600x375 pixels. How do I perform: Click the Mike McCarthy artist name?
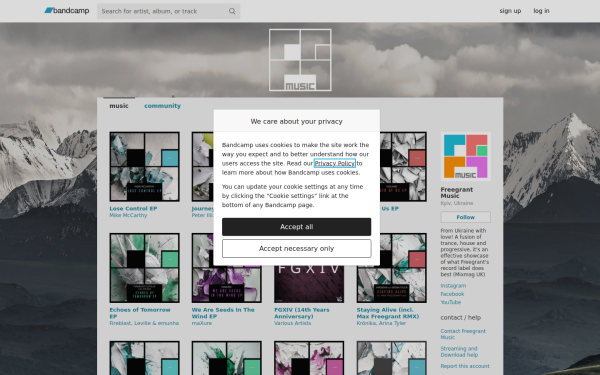[x=128, y=215]
